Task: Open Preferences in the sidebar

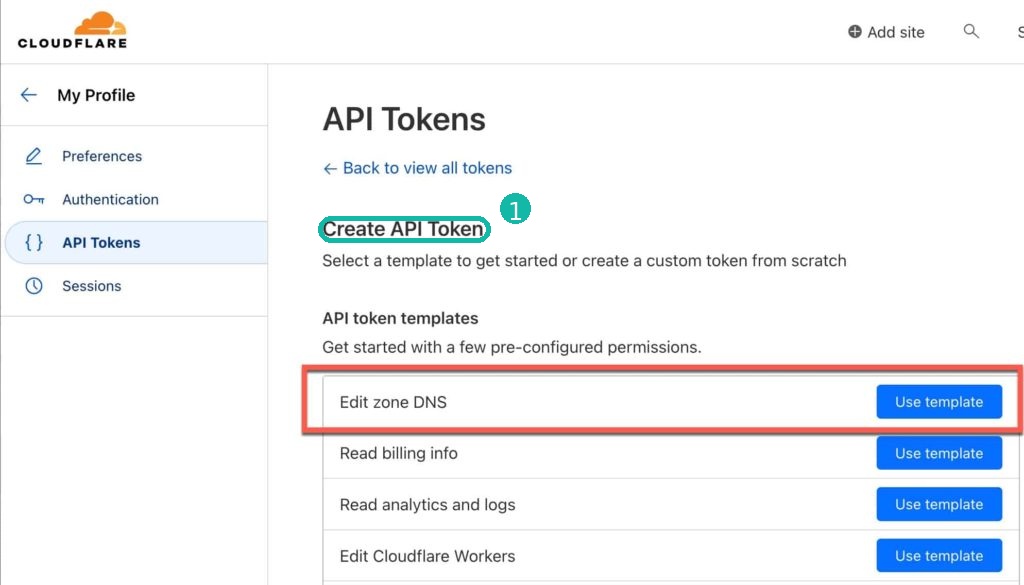Action: [103, 156]
